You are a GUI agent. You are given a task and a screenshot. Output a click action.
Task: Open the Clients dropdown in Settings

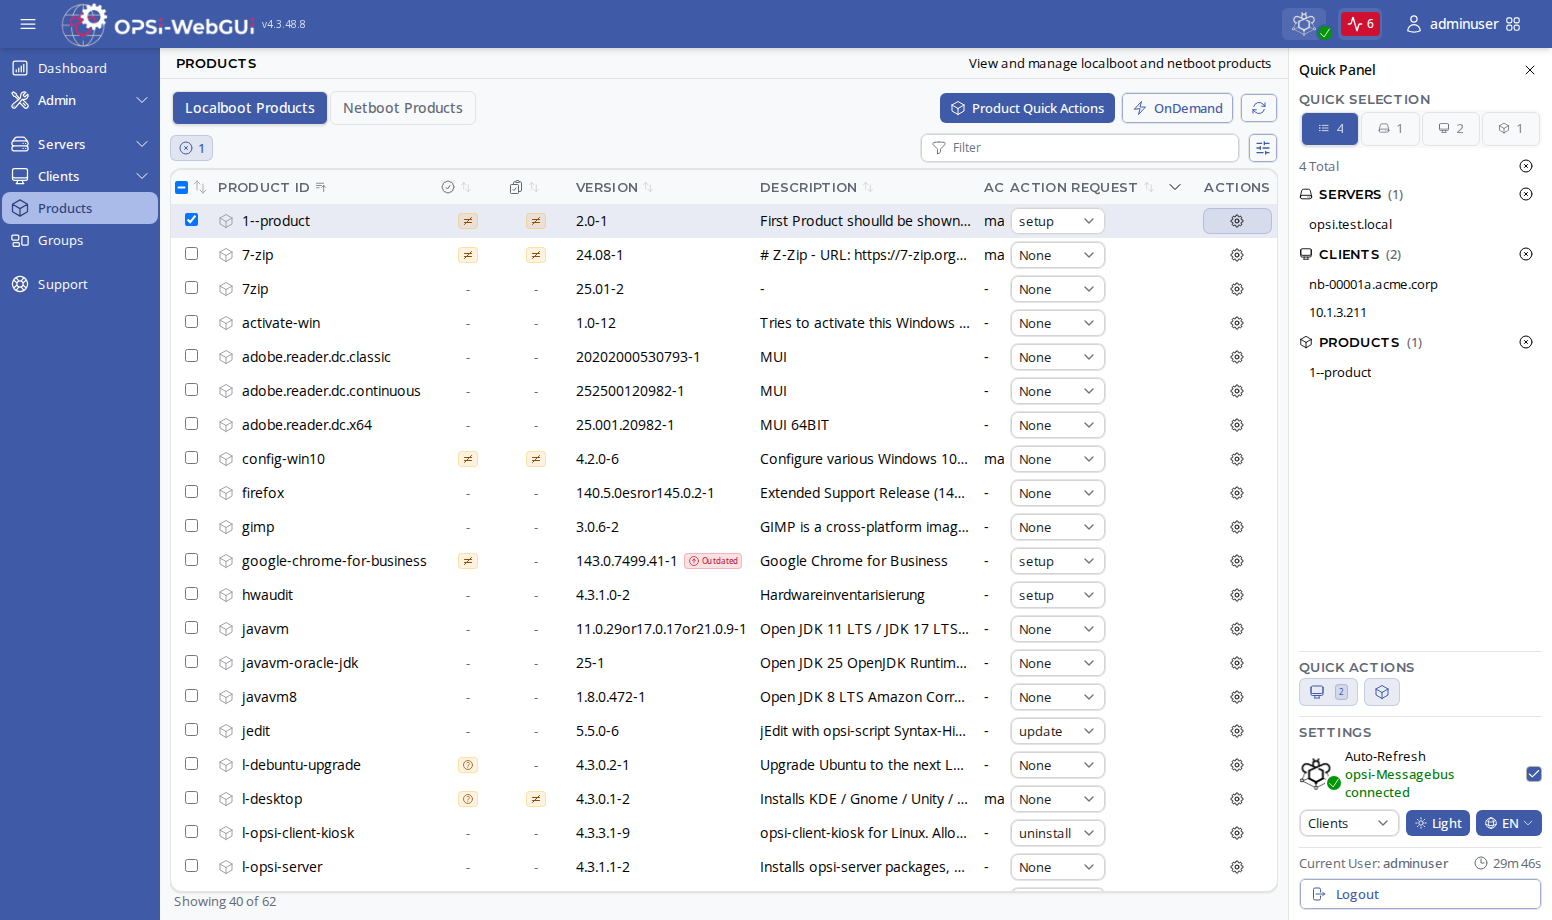[x=1348, y=823]
